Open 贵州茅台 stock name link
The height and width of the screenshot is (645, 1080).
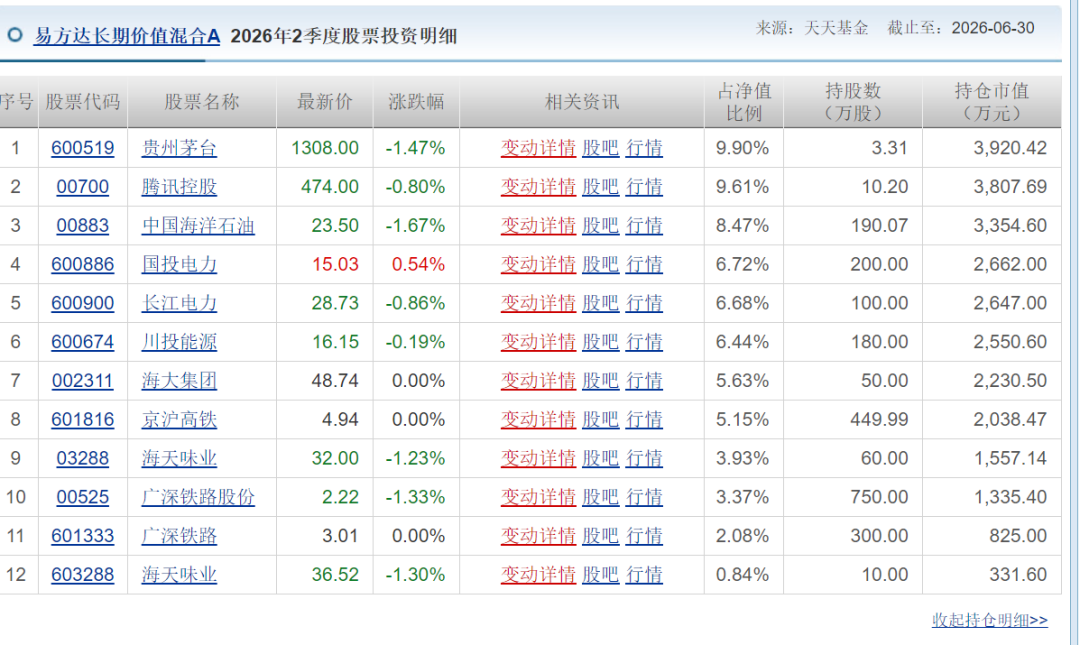coord(179,148)
